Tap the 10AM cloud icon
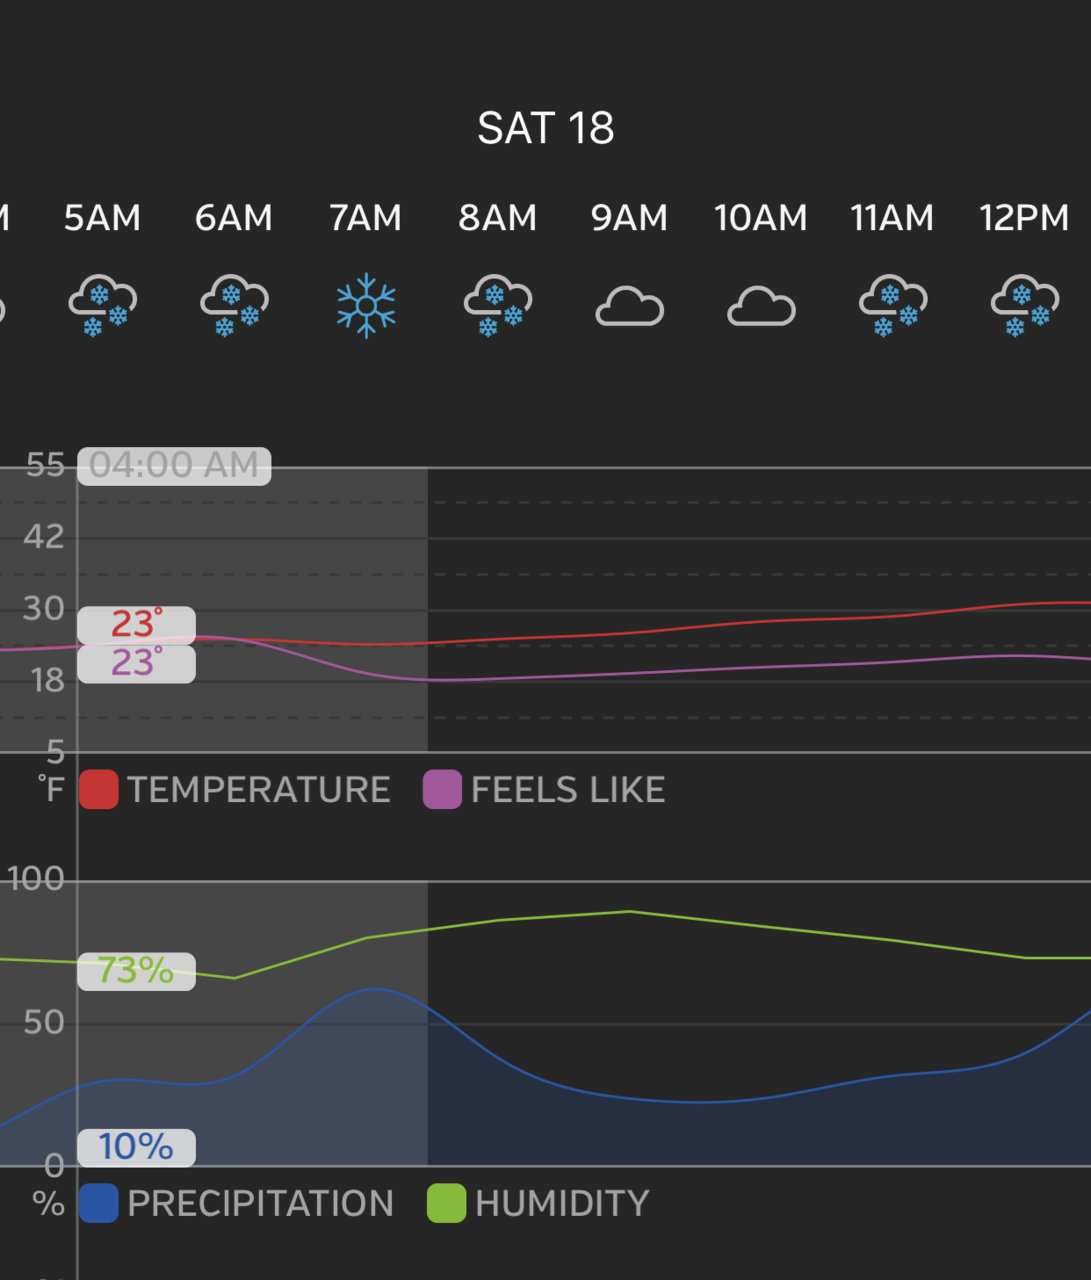The width and height of the screenshot is (1091, 1280). click(x=761, y=307)
